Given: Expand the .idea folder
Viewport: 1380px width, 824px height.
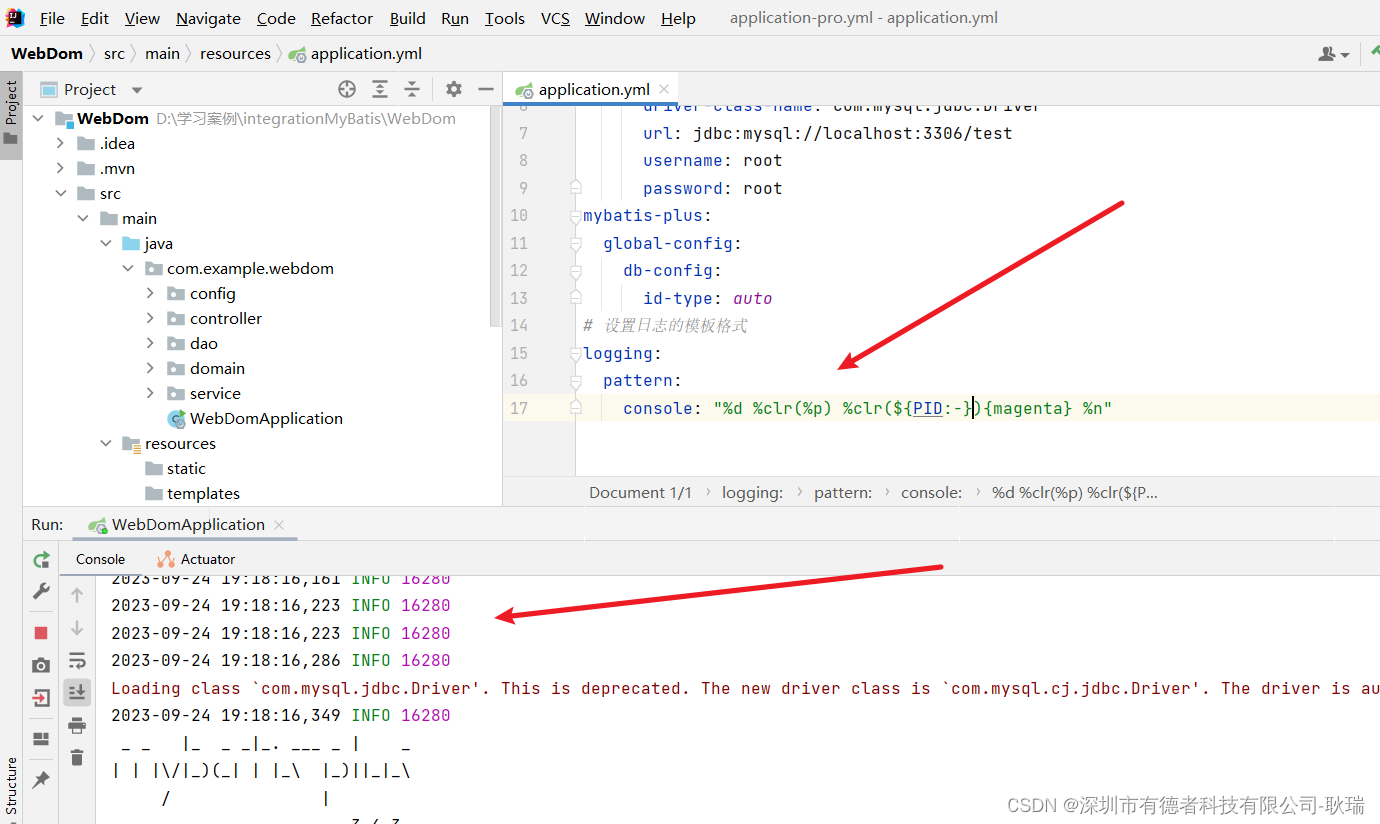Looking at the screenshot, I should (61, 143).
